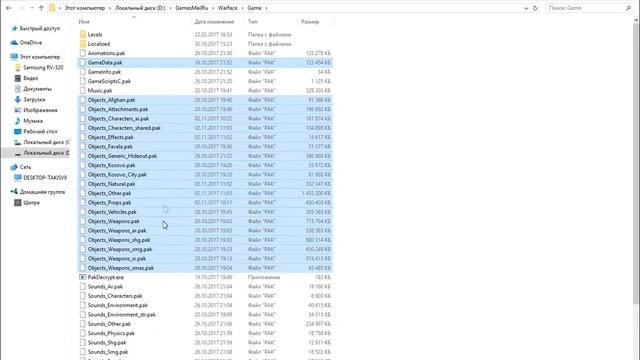Select Objects_Other.pak file name

pyautogui.click(x=109, y=193)
